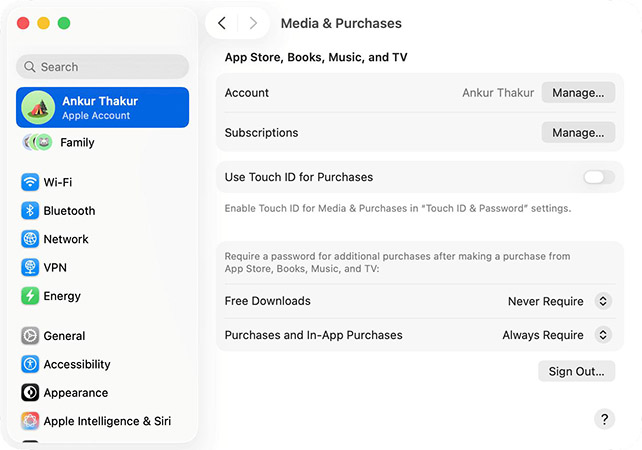642x450 pixels.
Task: Click gray Ankur Thakur account value
Action: tap(498, 93)
